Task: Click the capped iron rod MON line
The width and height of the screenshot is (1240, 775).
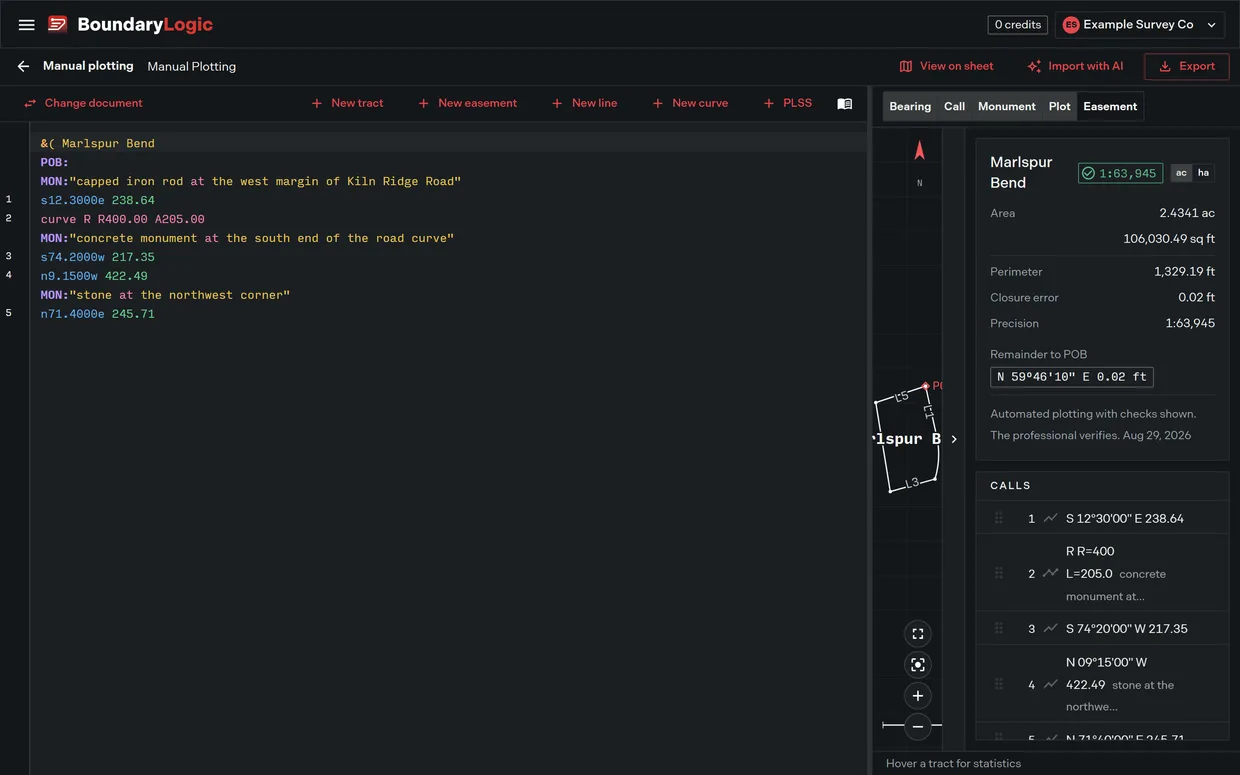Action: click(251, 181)
